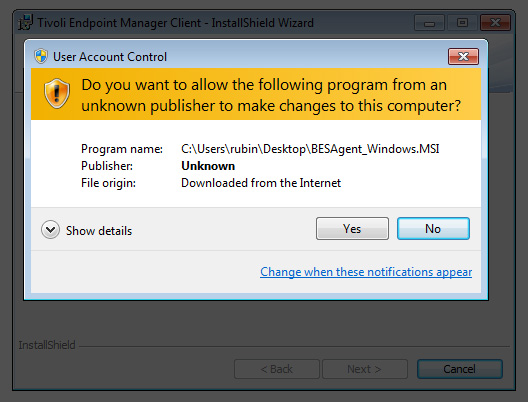Click the InstallShield installer icon in title bar
528x402 pixels.
pyautogui.click(x=25, y=22)
